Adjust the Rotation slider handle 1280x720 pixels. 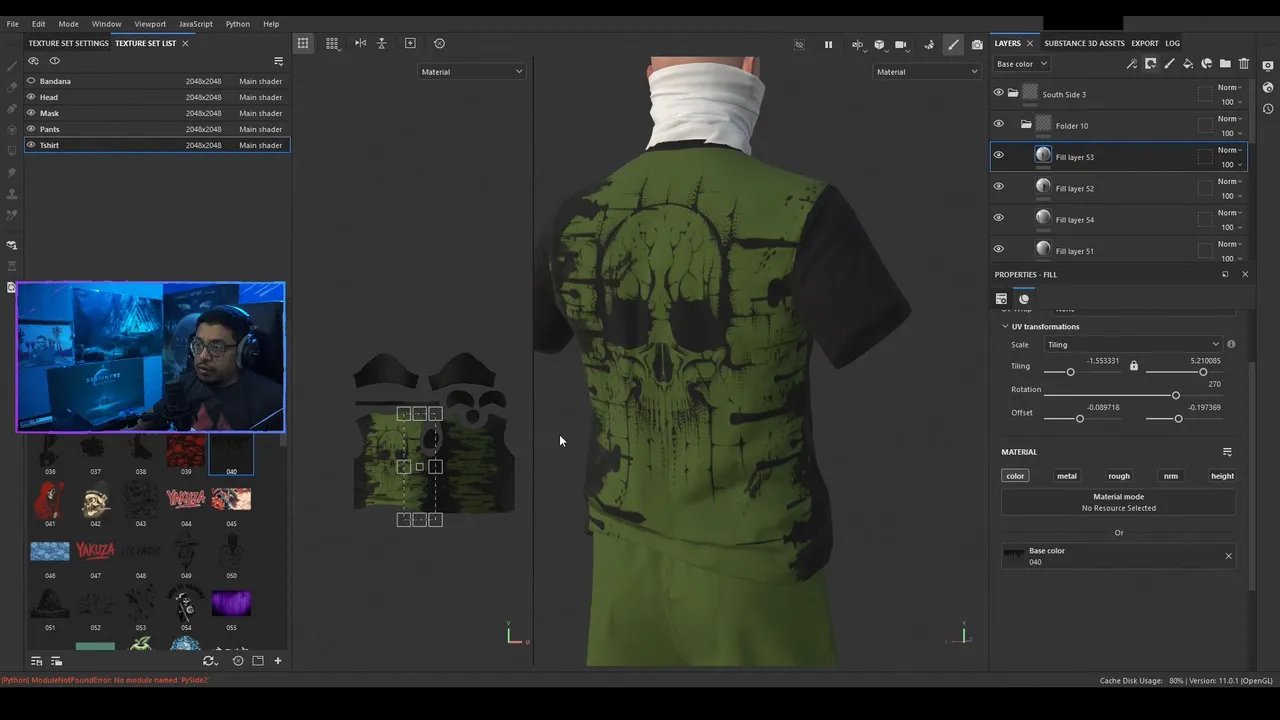pos(1175,396)
